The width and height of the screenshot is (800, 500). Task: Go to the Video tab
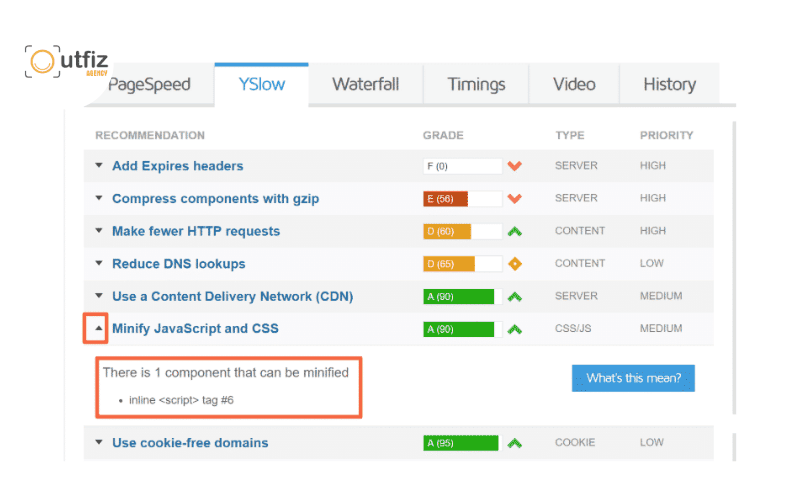coord(574,84)
